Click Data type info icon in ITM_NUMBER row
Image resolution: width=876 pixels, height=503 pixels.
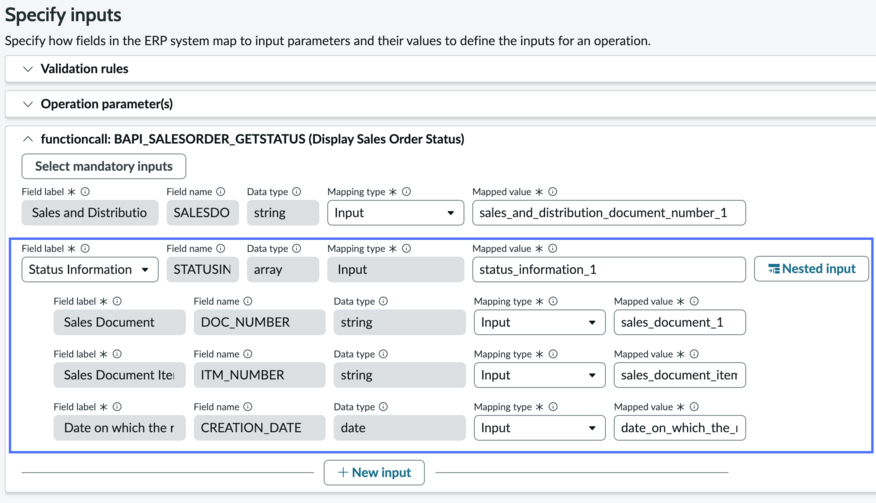click(x=383, y=354)
